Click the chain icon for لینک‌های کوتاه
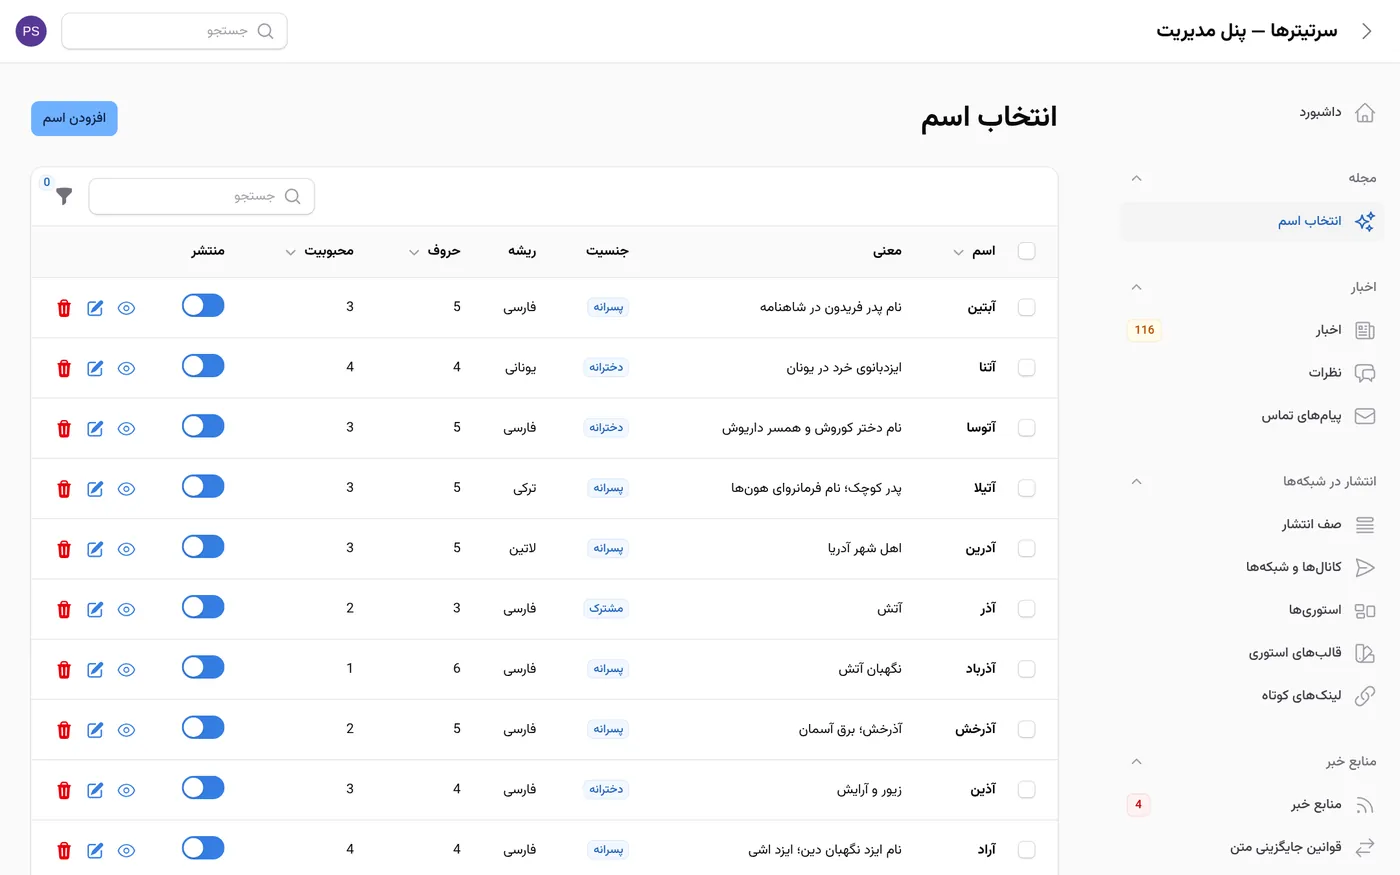 pyautogui.click(x=1364, y=696)
